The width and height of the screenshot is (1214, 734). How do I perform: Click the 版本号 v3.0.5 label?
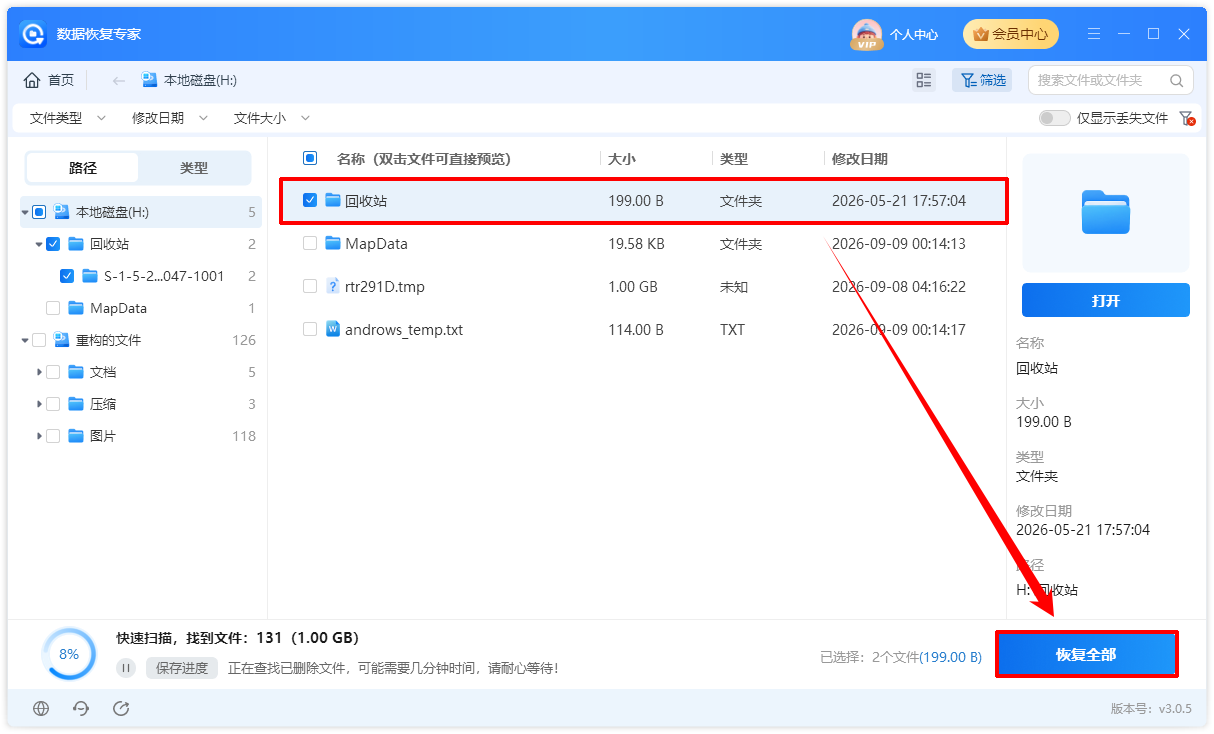tap(1151, 708)
